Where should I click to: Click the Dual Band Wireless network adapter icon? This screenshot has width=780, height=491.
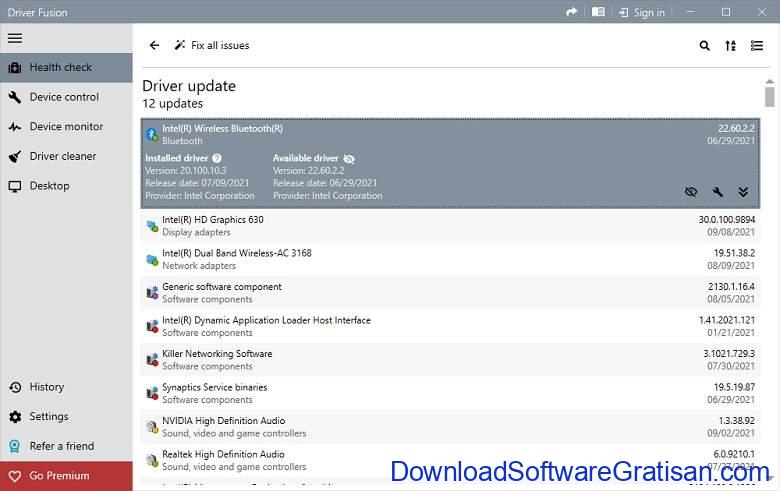click(152, 260)
